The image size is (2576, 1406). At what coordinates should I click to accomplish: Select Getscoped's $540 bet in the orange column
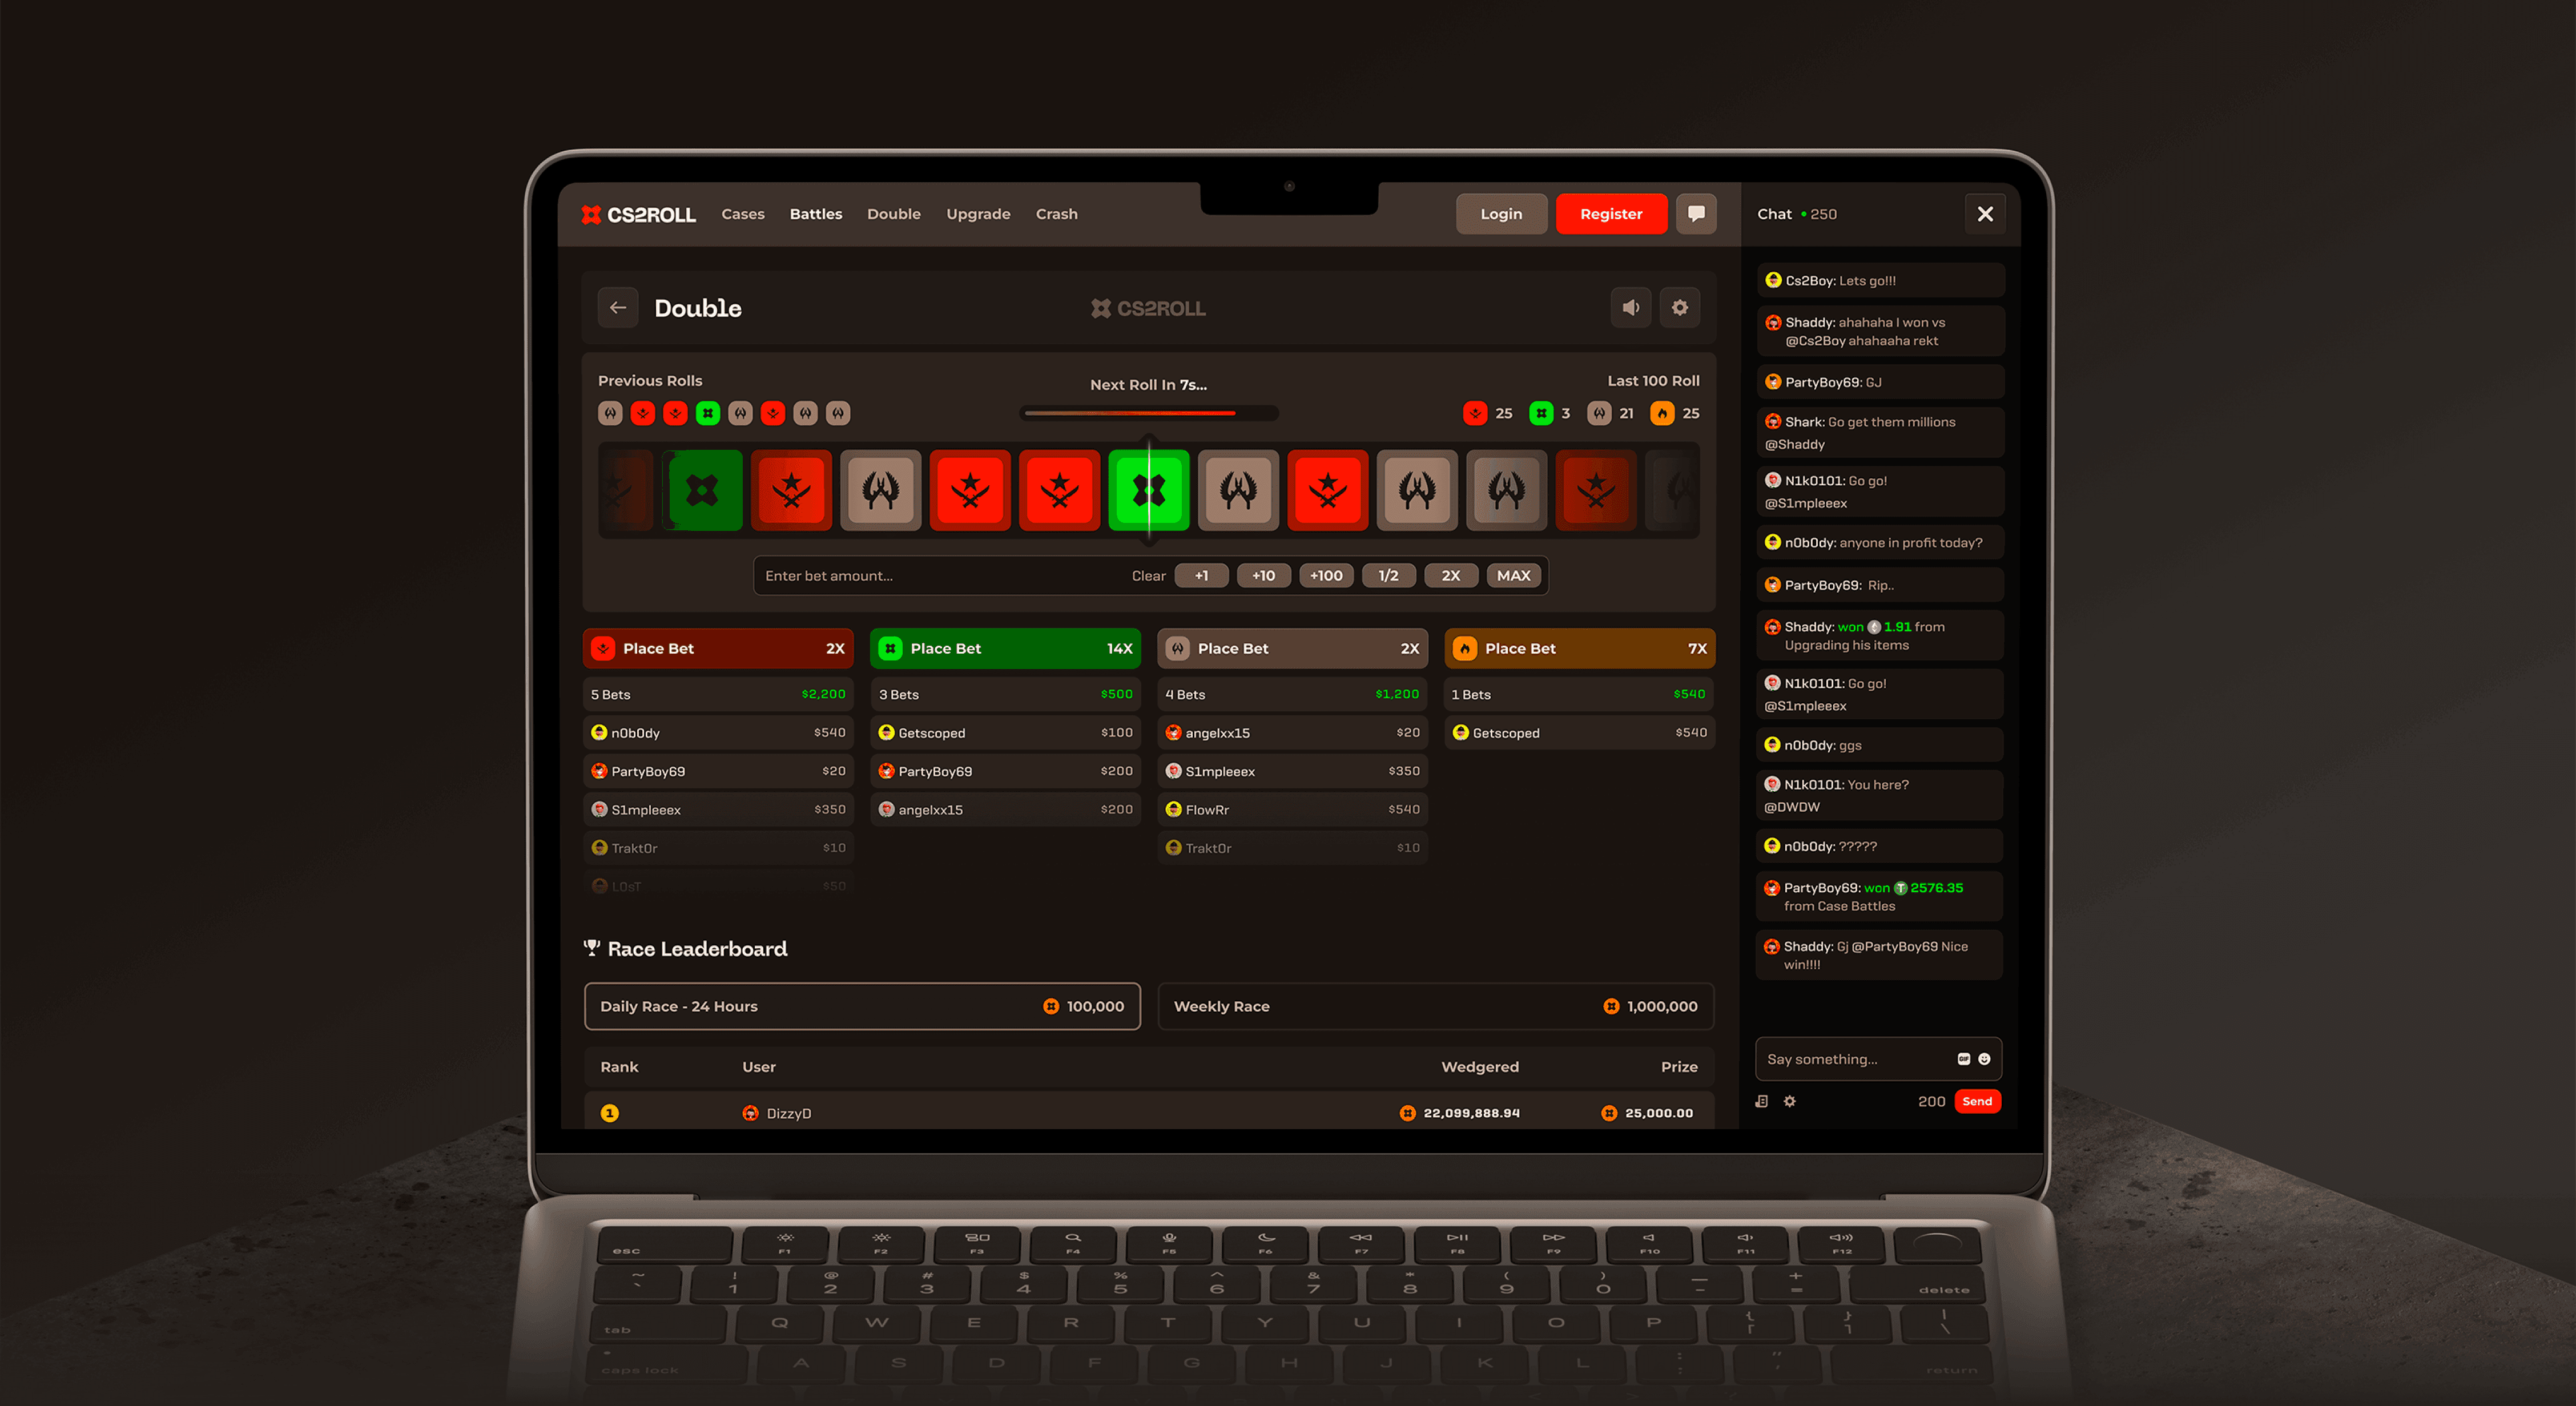click(1580, 733)
